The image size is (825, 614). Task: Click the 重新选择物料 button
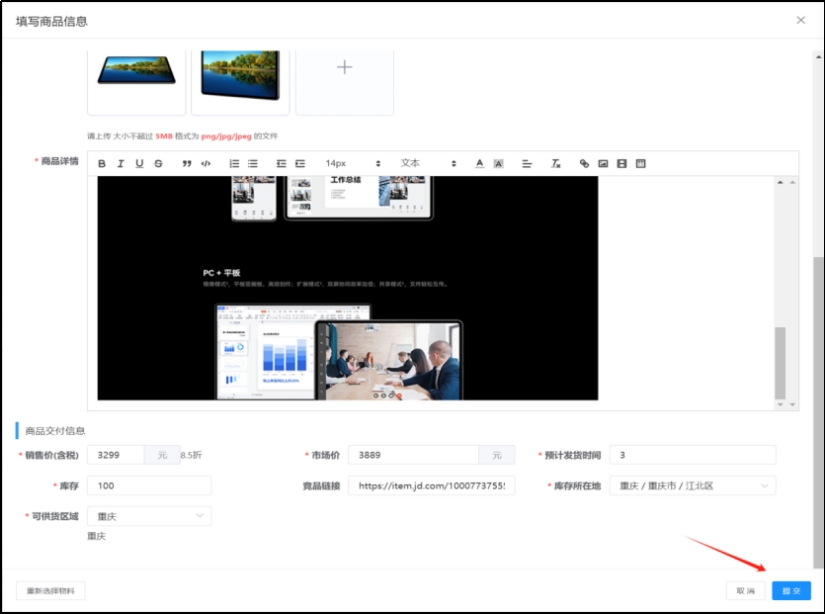pyautogui.click(x=50, y=591)
